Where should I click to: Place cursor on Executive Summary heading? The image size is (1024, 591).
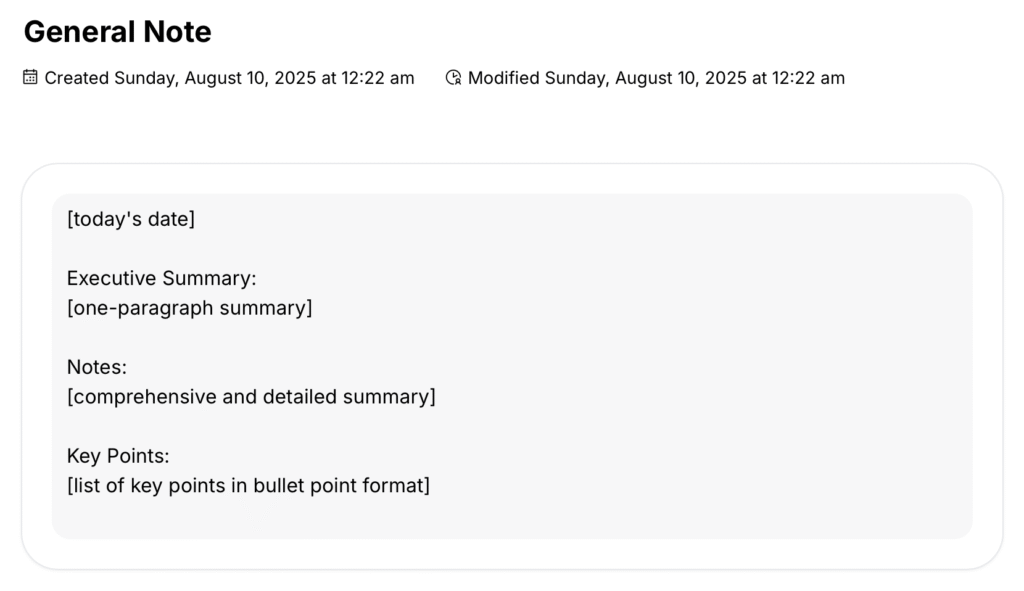click(161, 278)
